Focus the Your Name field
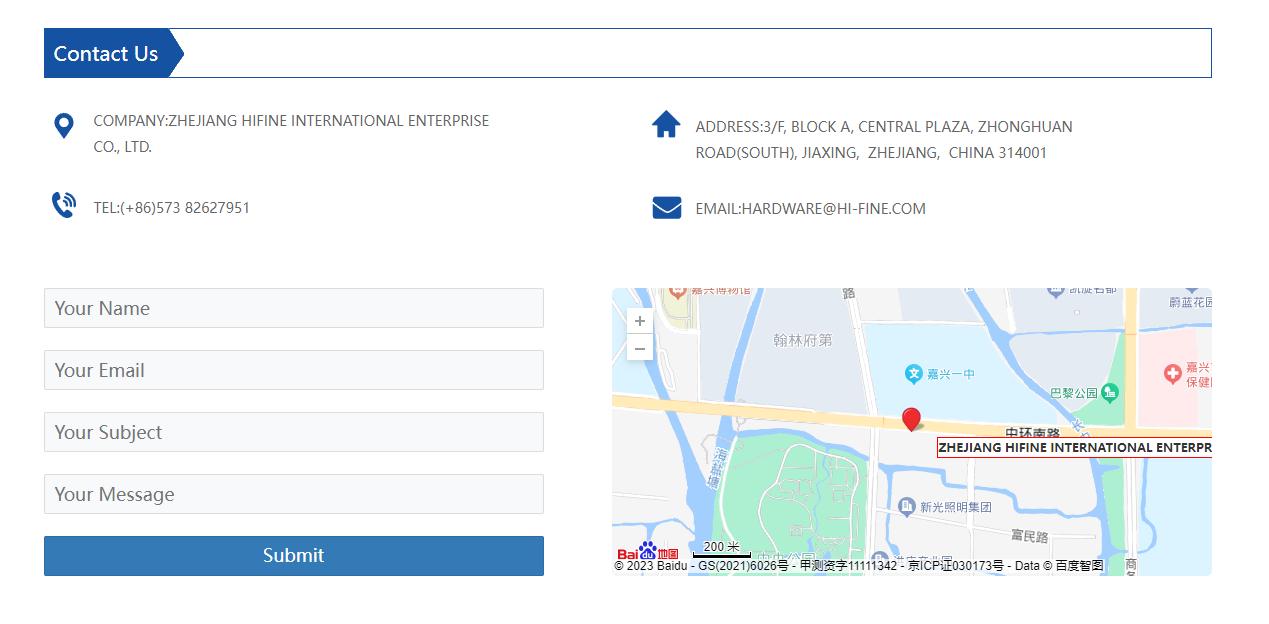This screenshot has height=624, width=1269. 294,308
